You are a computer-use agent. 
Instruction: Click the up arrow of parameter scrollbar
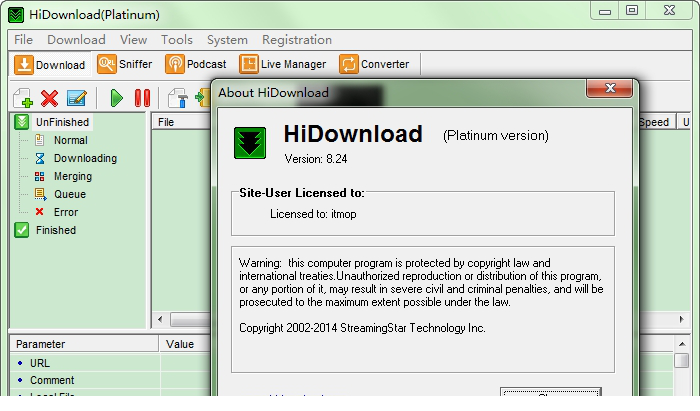pos(682,344)
